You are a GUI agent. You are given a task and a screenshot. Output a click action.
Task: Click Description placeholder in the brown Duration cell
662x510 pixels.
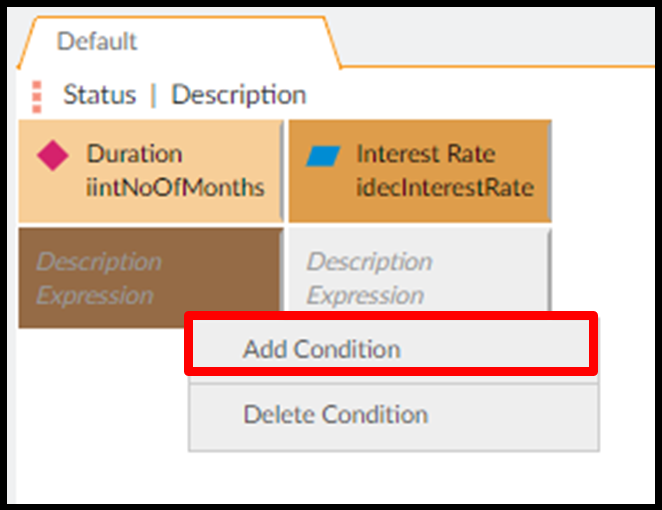[99, 262]
